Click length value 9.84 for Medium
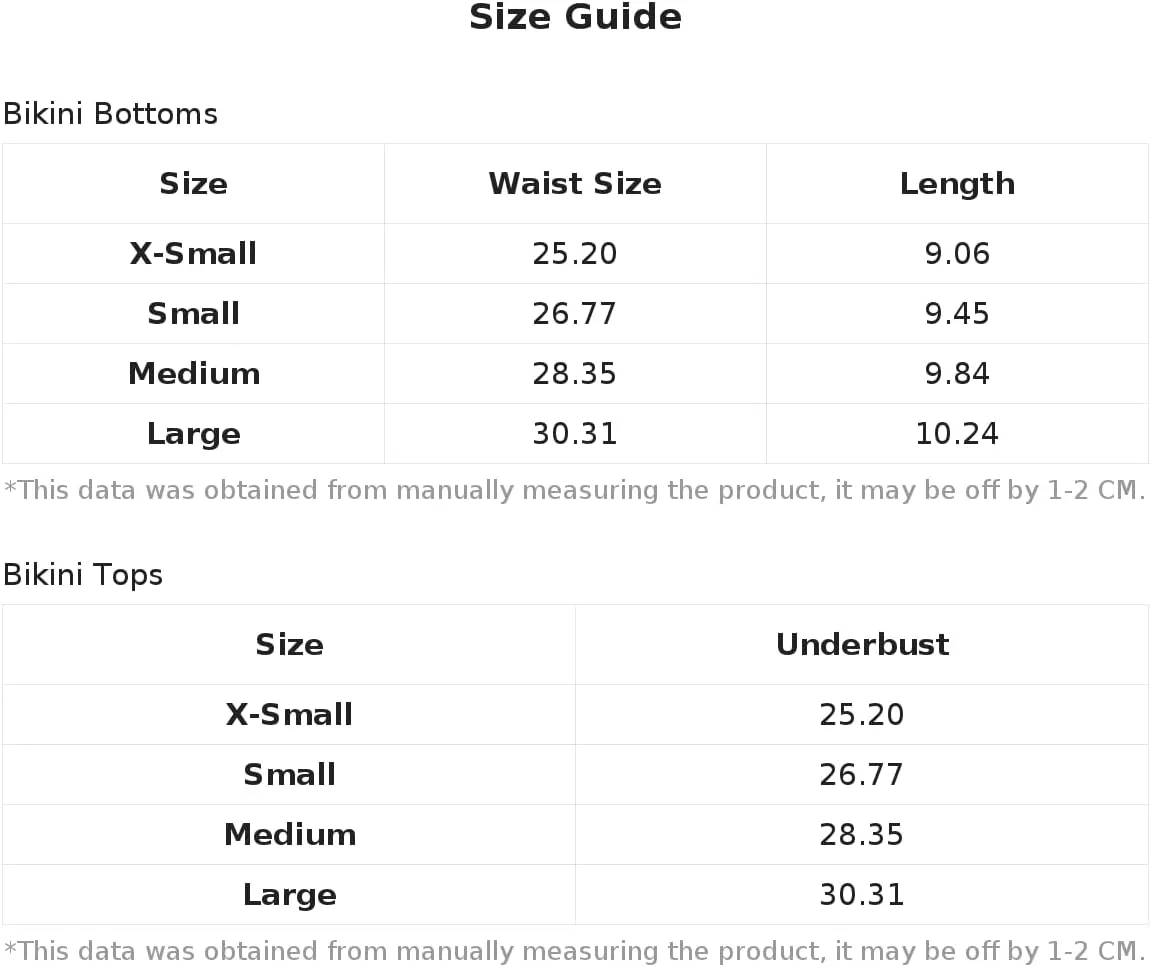The image size is (1151, 967). 957,374
